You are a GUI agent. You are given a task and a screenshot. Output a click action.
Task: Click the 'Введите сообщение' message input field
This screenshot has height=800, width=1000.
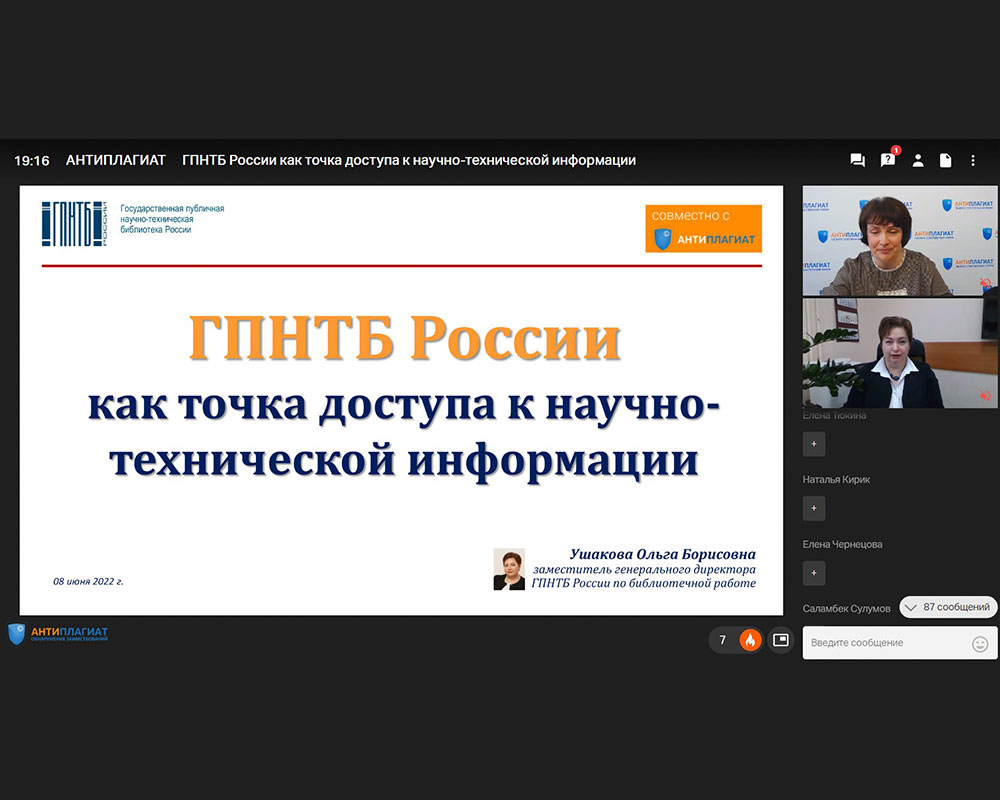(899, 642)
